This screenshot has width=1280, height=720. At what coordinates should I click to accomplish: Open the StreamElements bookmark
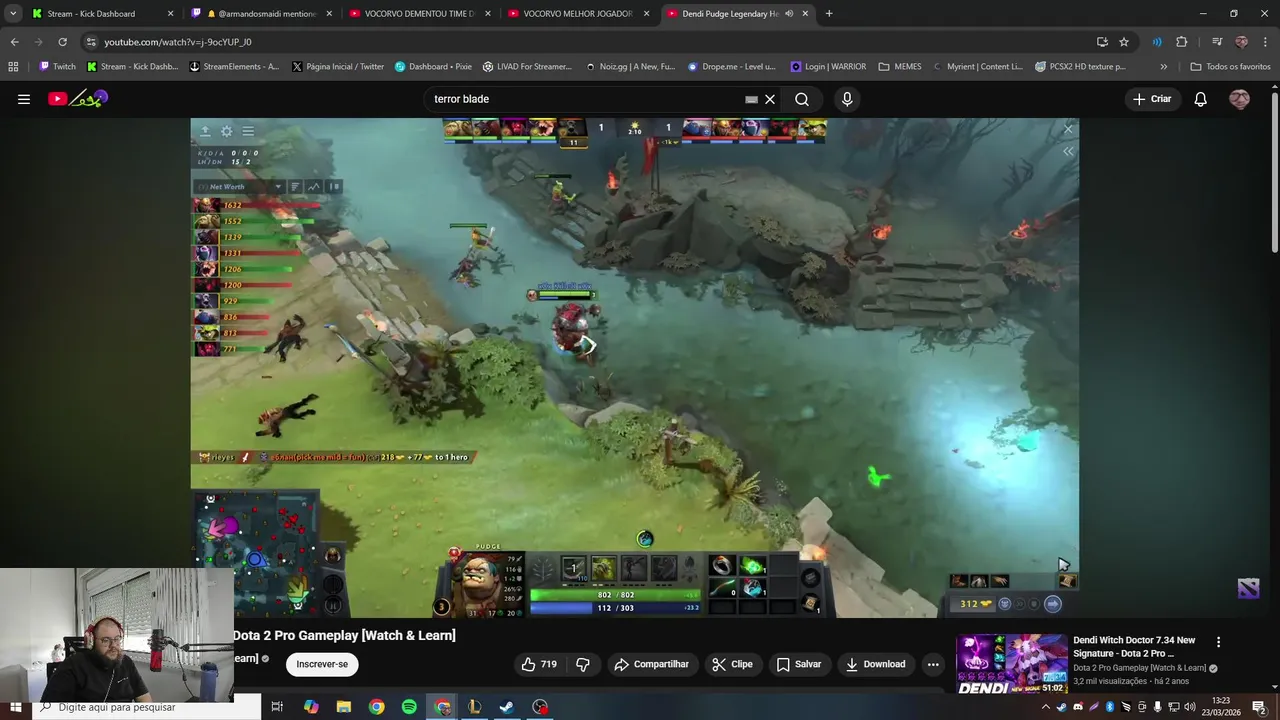[x=234, y=66]
